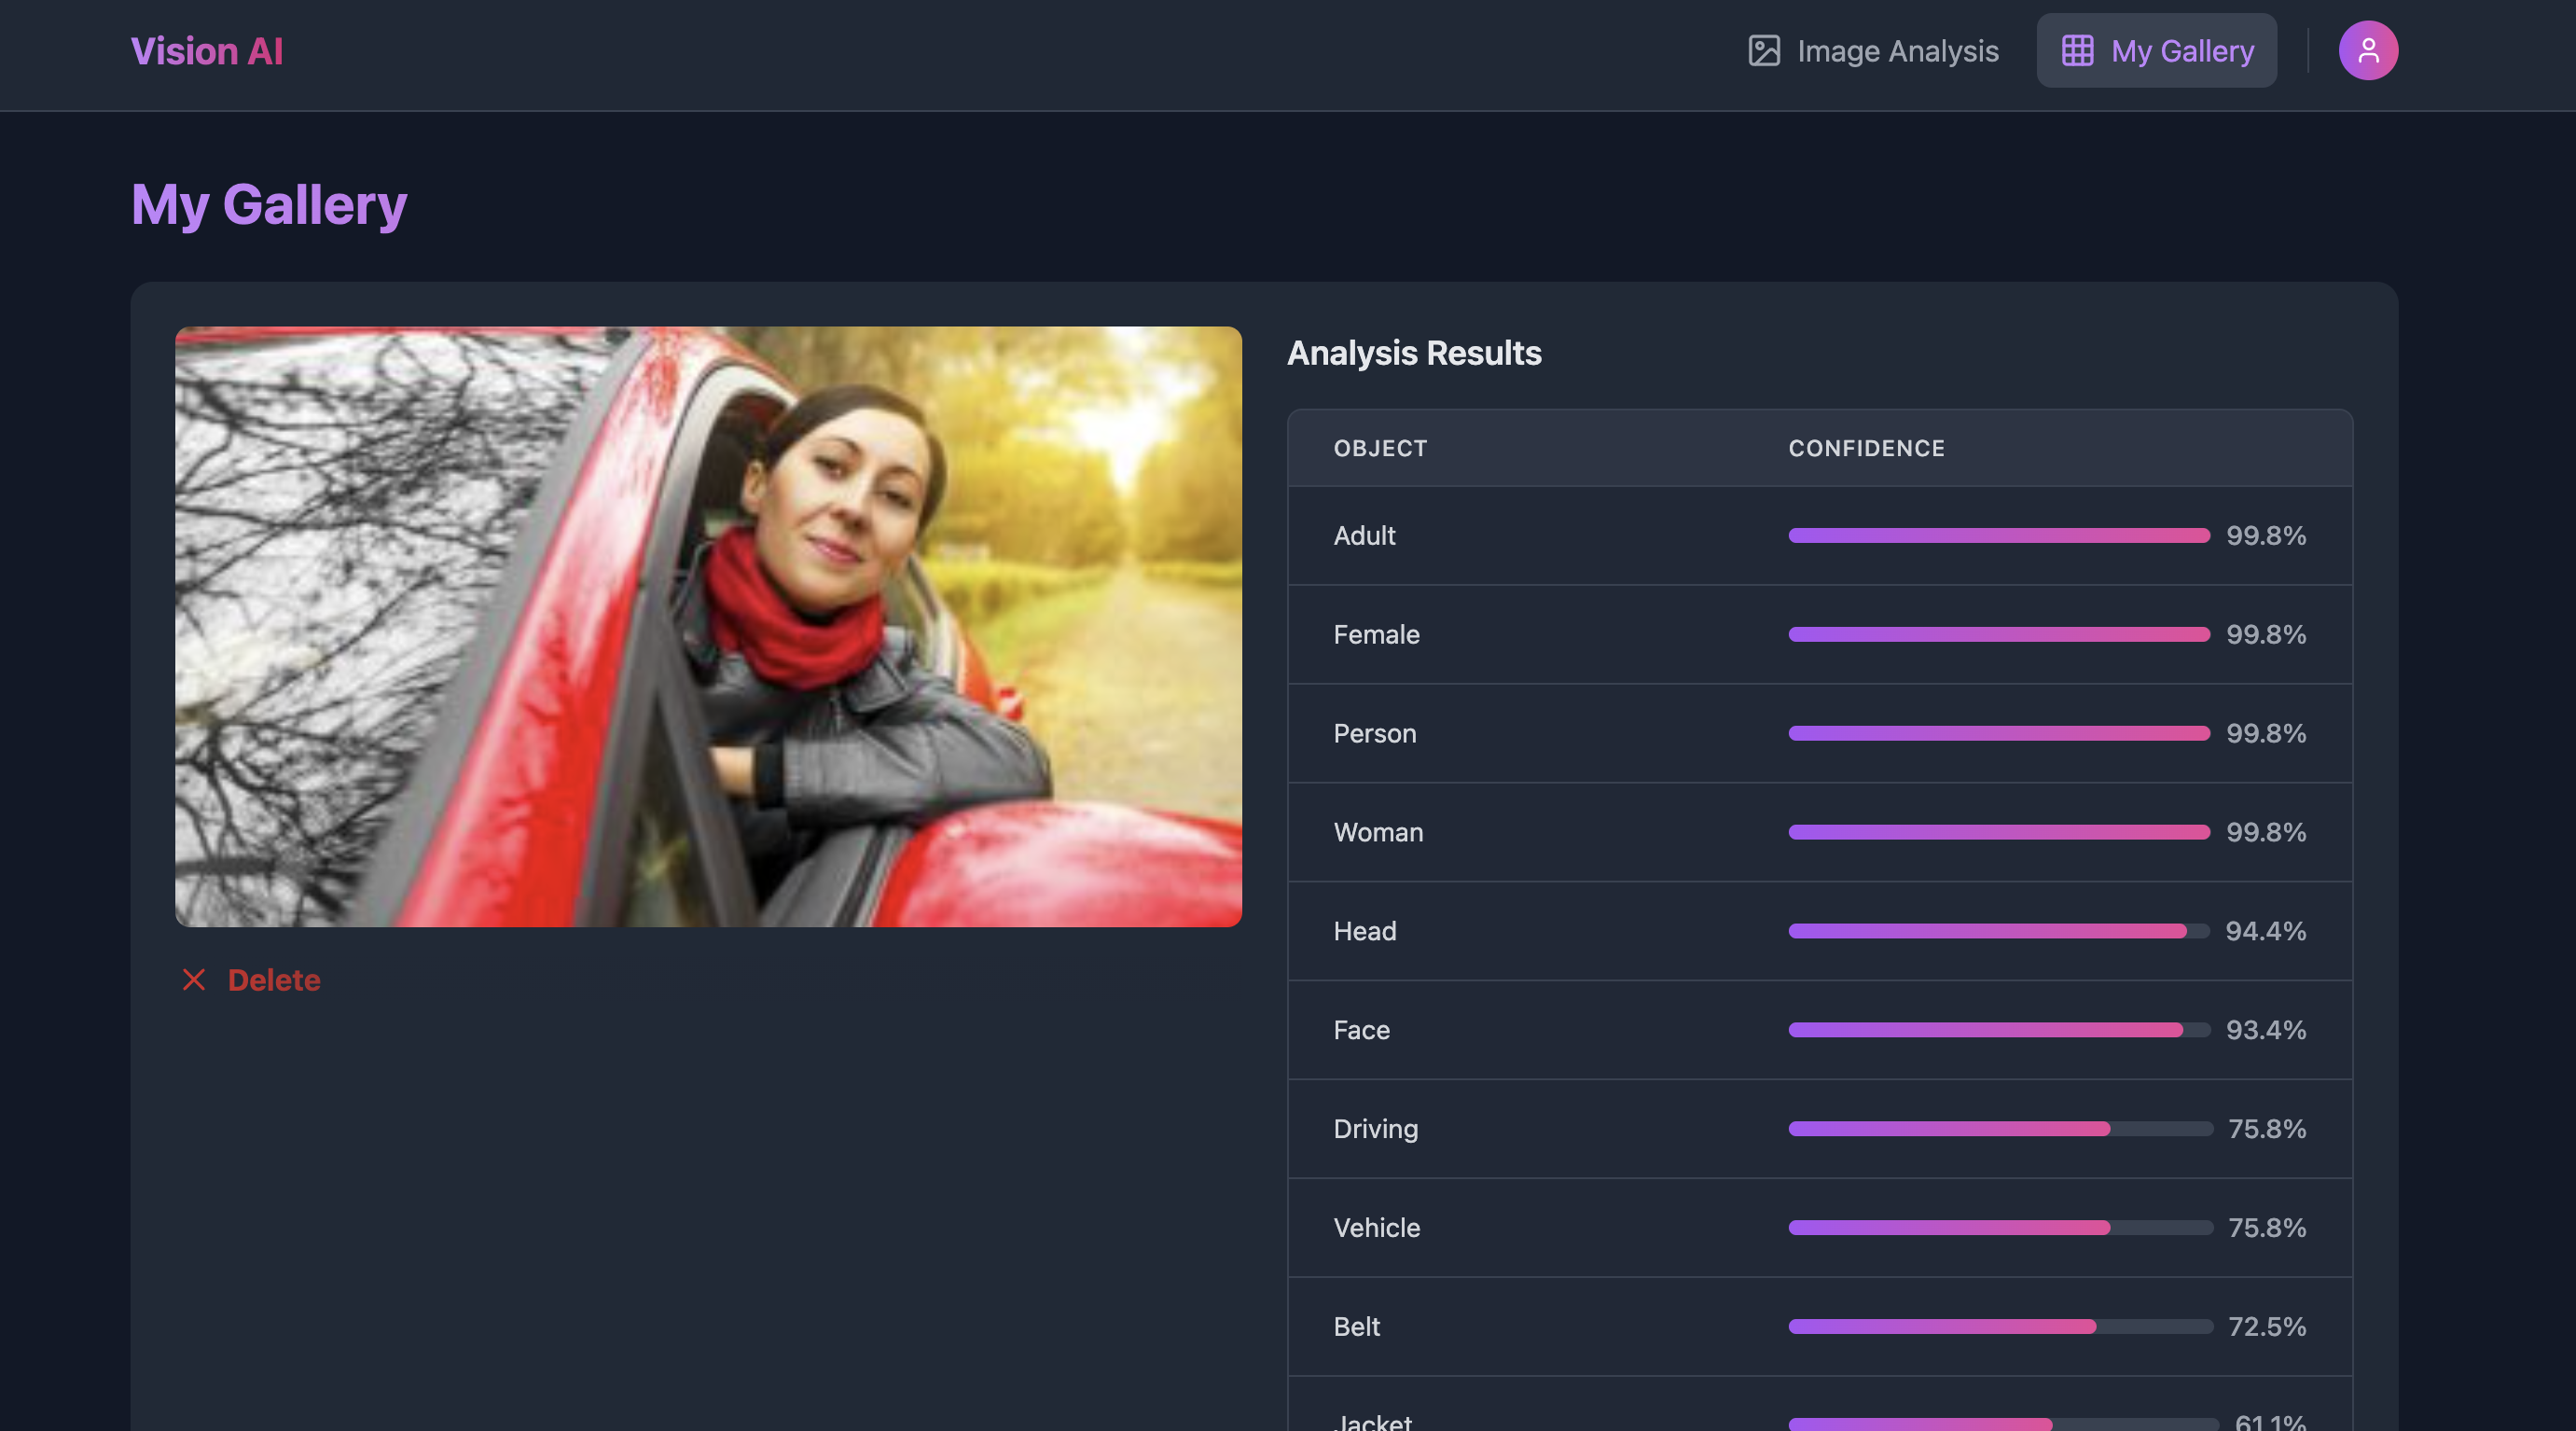This screenshot has width=2576, height=1431.
Task: Select the Belt row label
Action: pyautogui.click(x=1356, y=1327)
